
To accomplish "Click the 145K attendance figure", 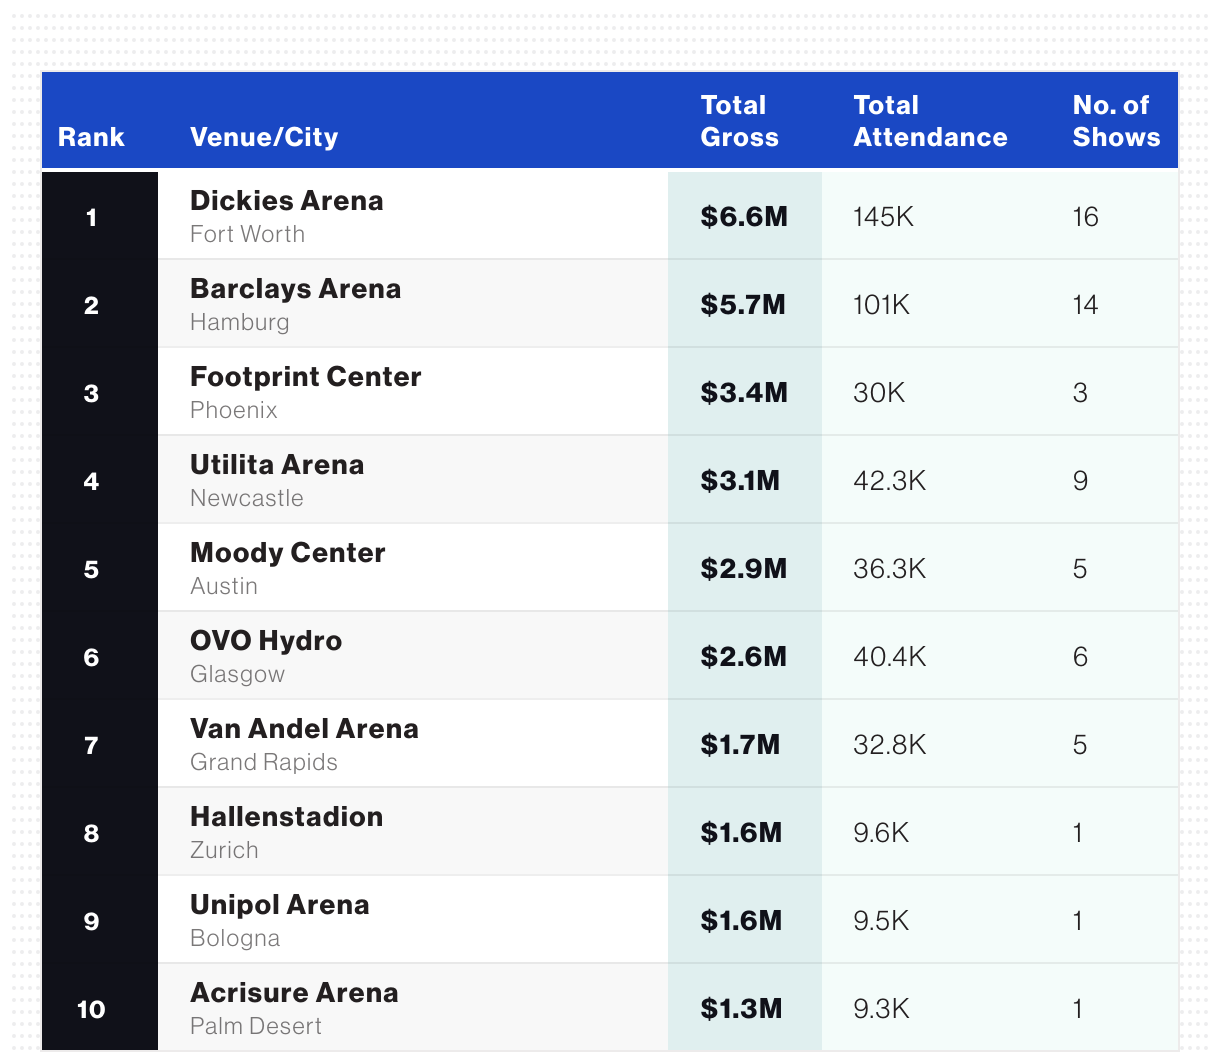I will point(883,217).
